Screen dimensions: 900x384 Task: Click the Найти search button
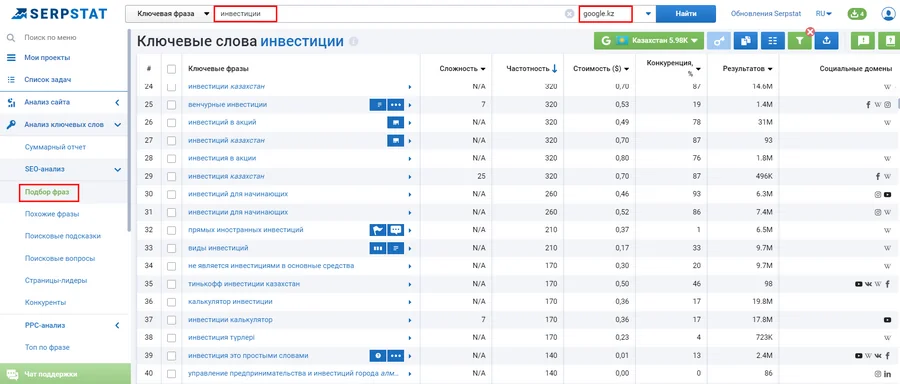tap(686, 14)
